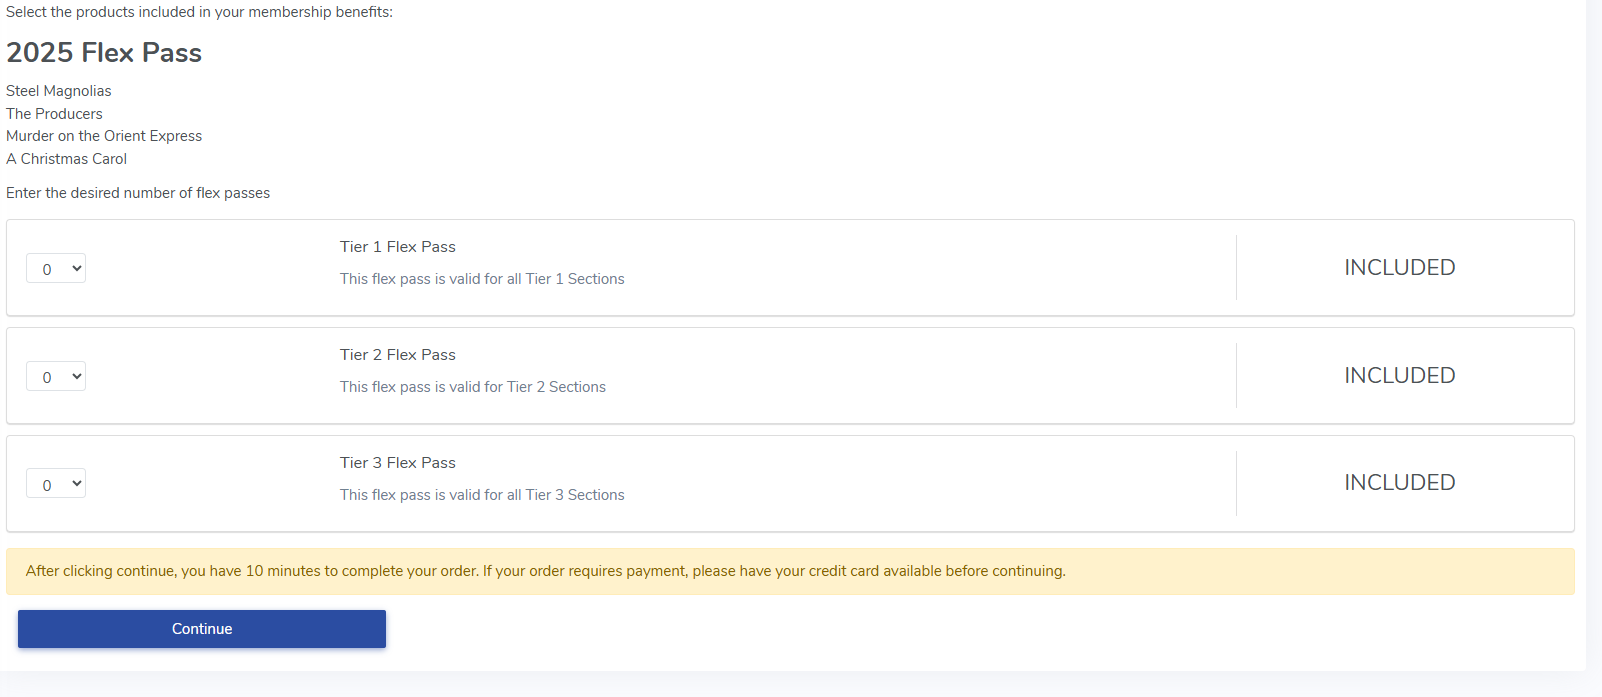Click INCLUDED label in Tier 1 row
The height and width of the screenshot is (697, 1602).
pyautogui.click(x=1400, y=268)
